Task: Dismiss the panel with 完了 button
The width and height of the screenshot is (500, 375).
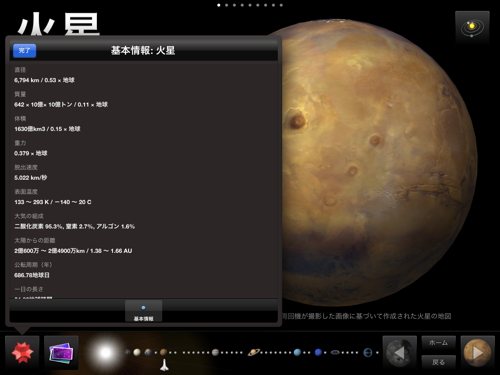Action: pyautogui.click(x=24, y=51)
